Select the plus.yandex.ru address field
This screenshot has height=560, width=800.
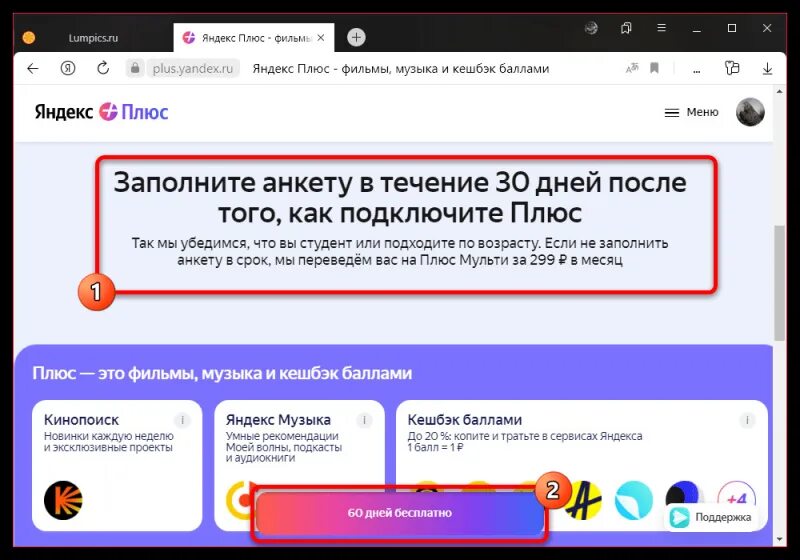point(193,68)
